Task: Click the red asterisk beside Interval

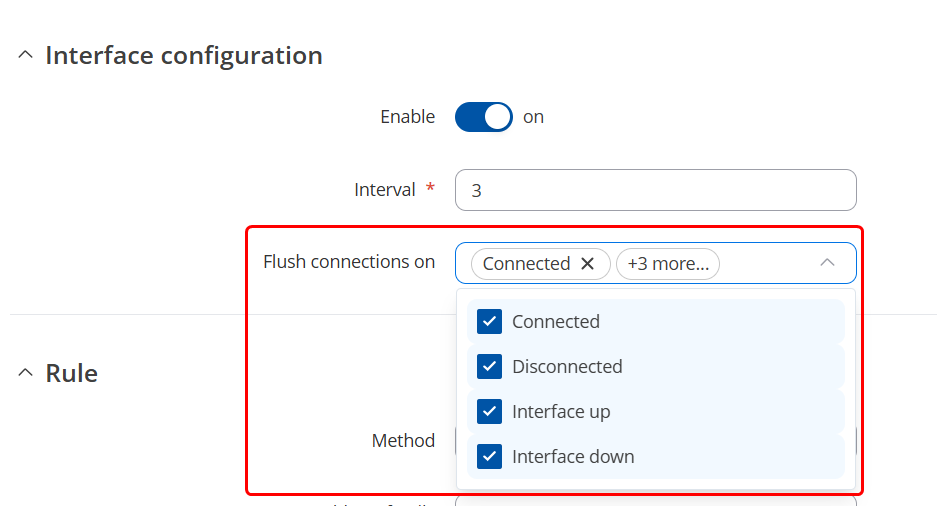Action: tap(431, 188)
